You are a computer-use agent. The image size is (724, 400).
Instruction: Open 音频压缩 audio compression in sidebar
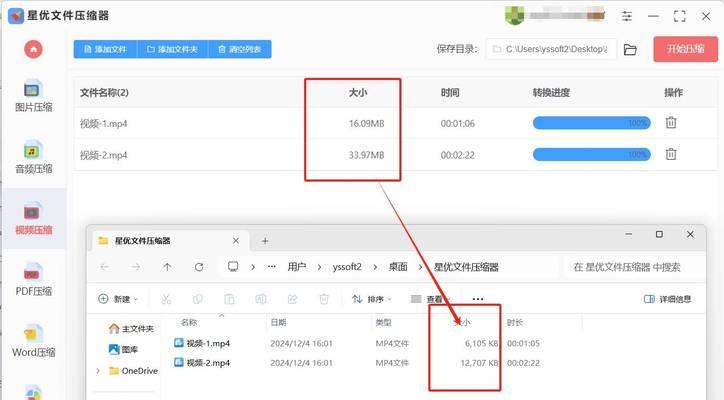point(33,158)
